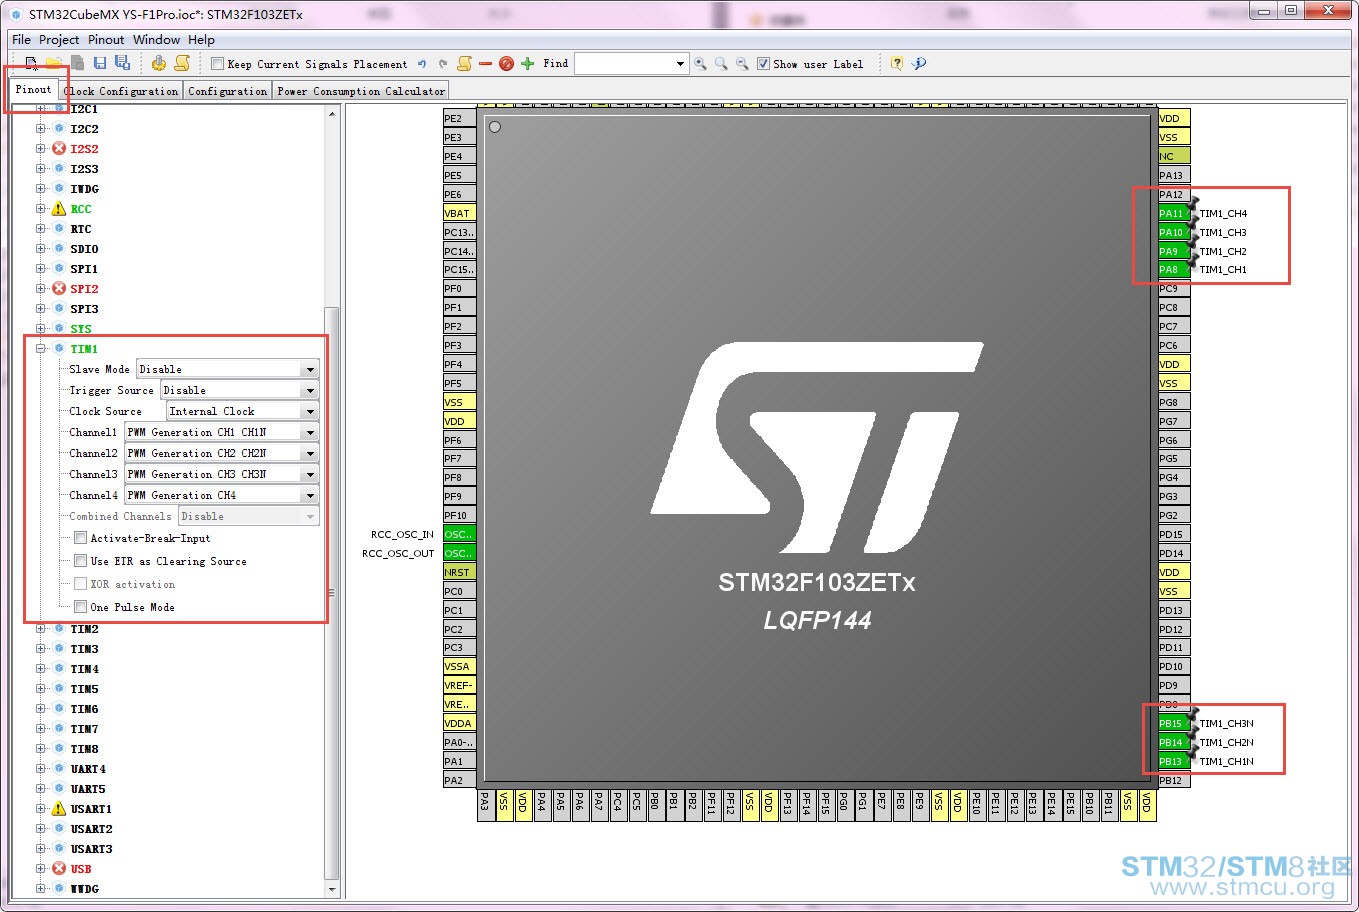Expand the USB tree node
The width and height of the screenshot is (1359, 912).
pos(41,868)
